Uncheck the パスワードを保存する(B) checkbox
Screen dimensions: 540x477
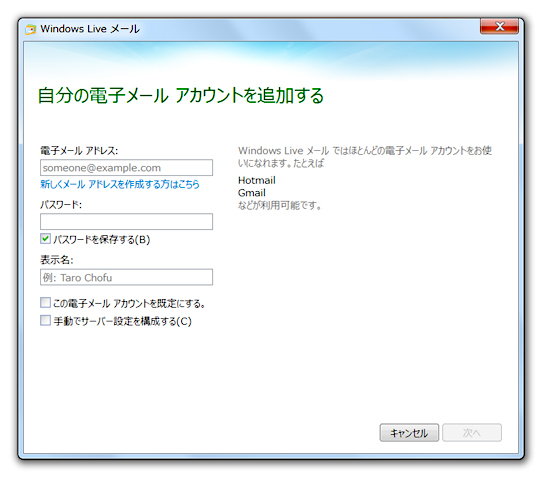[x=45, y=239]
